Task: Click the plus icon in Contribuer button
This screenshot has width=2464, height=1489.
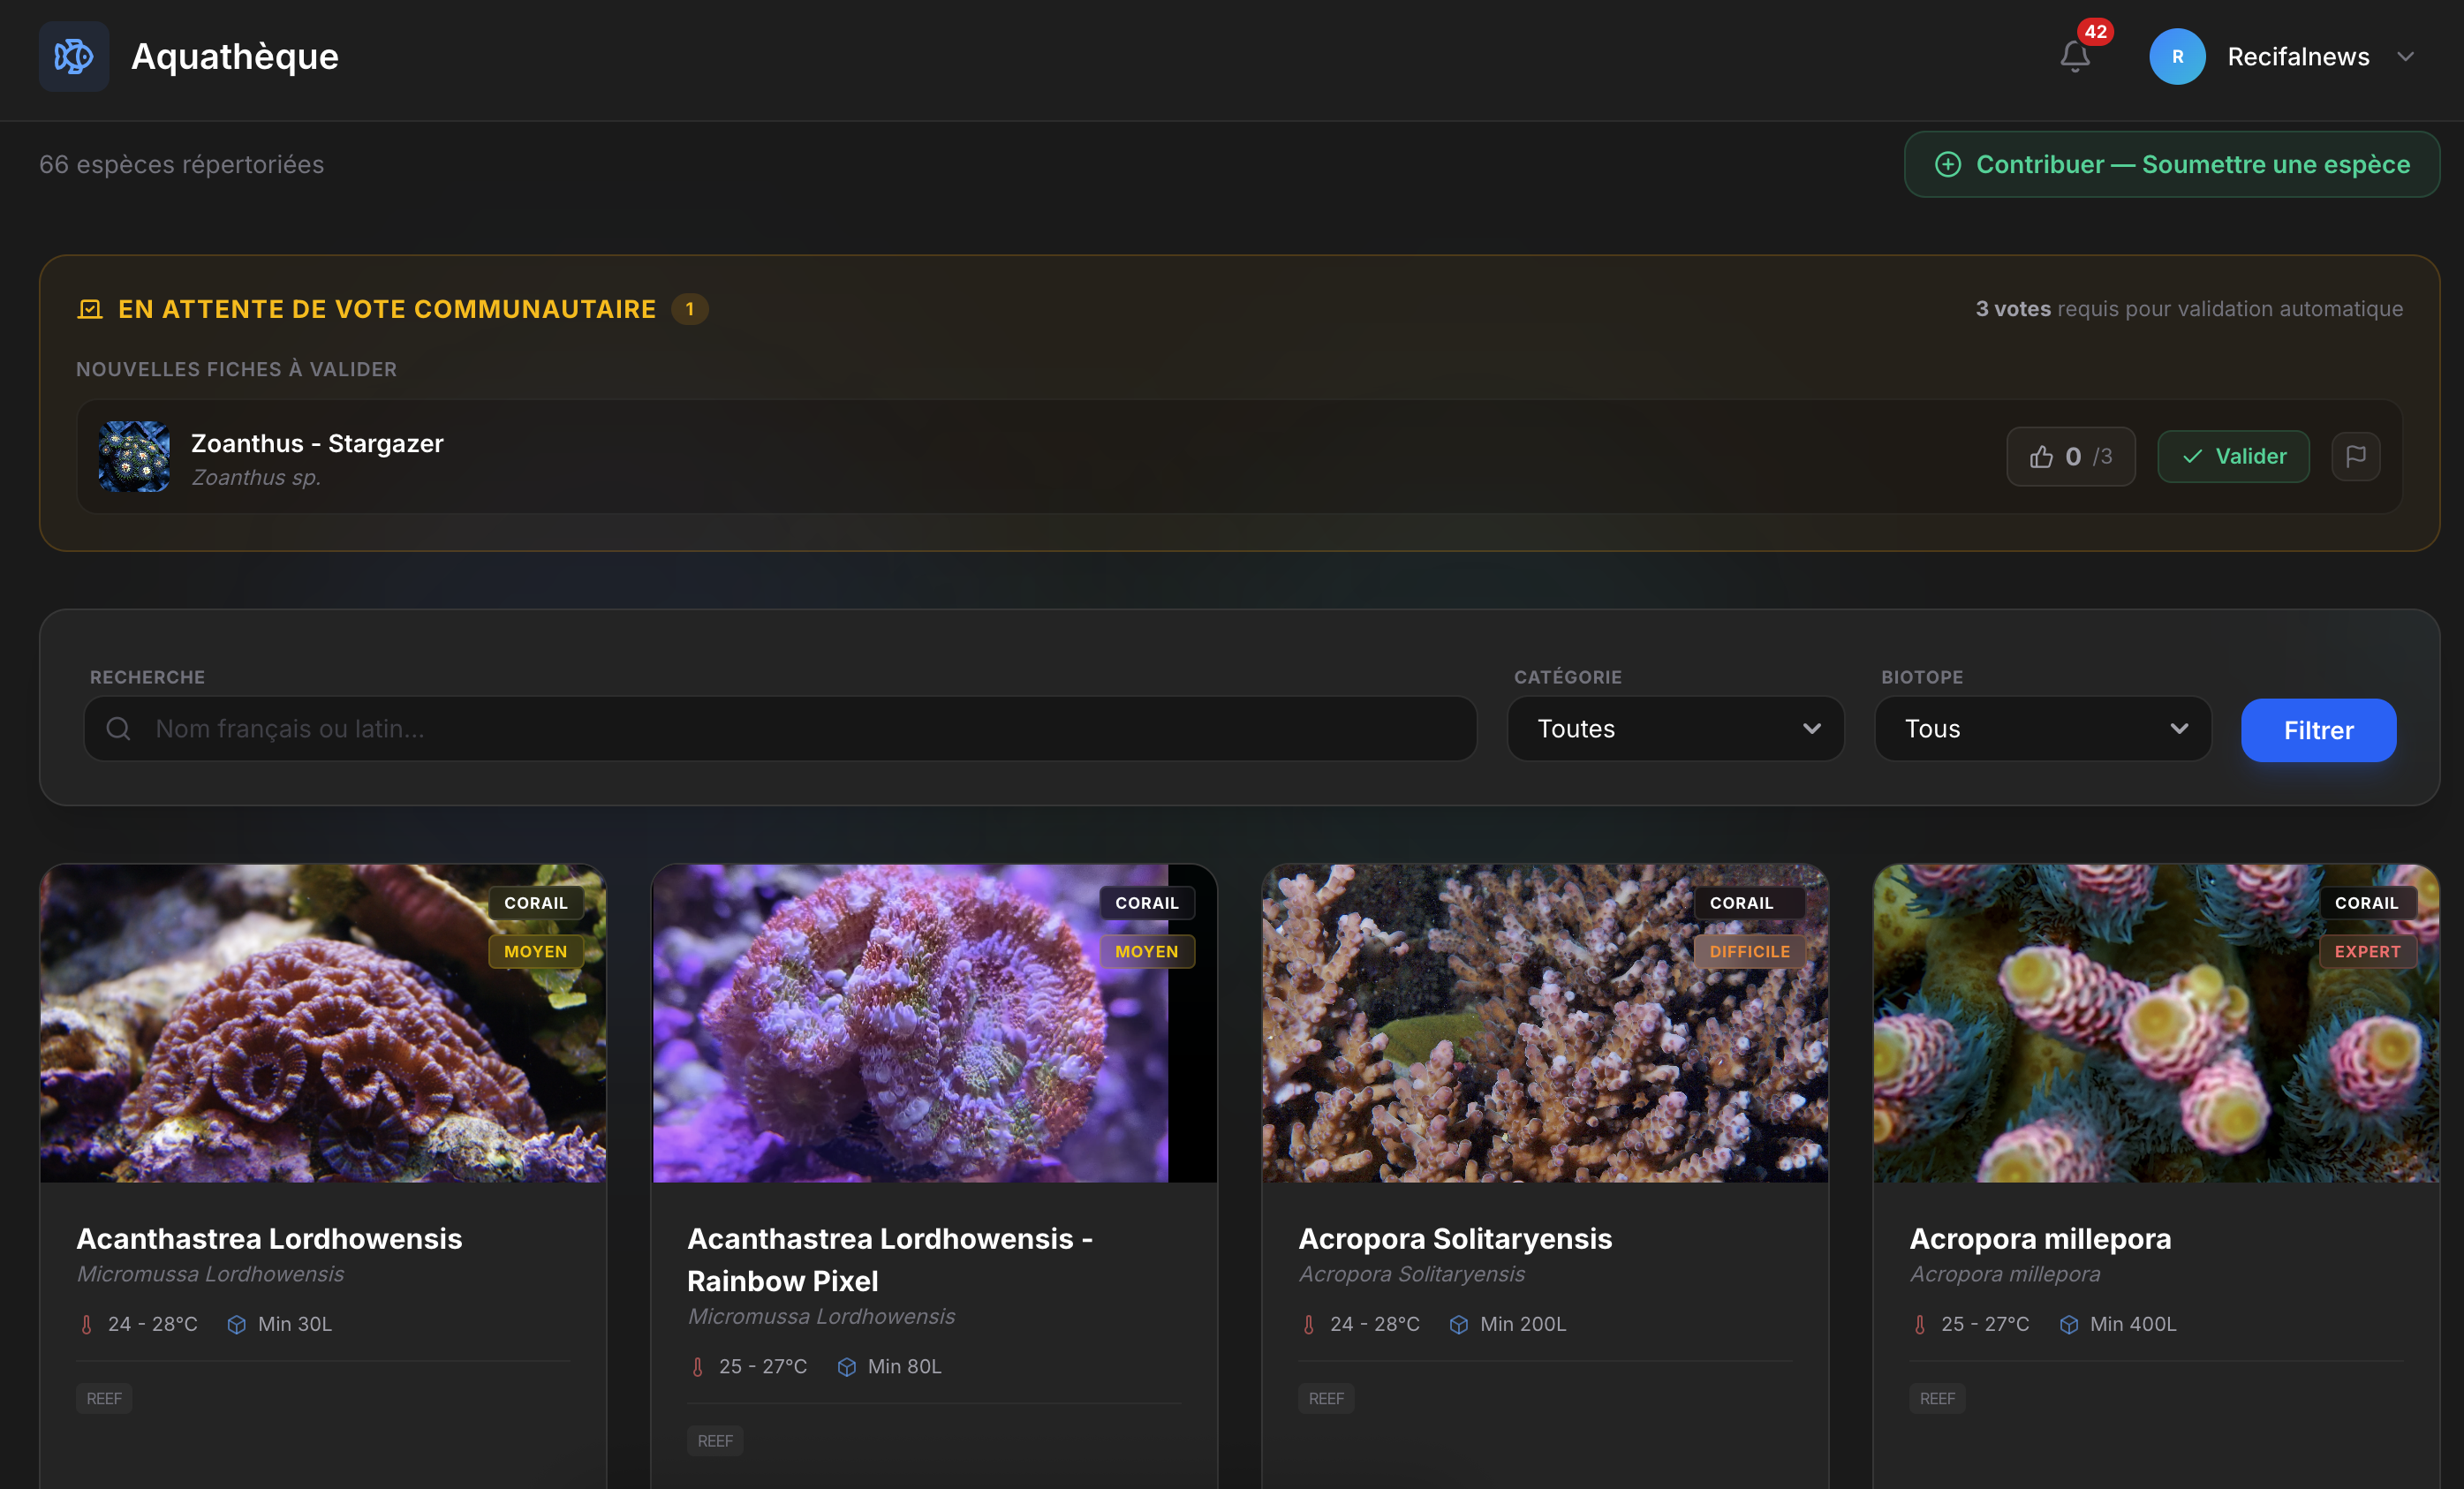Action: pyautogui.click(x=1947, y=164)
